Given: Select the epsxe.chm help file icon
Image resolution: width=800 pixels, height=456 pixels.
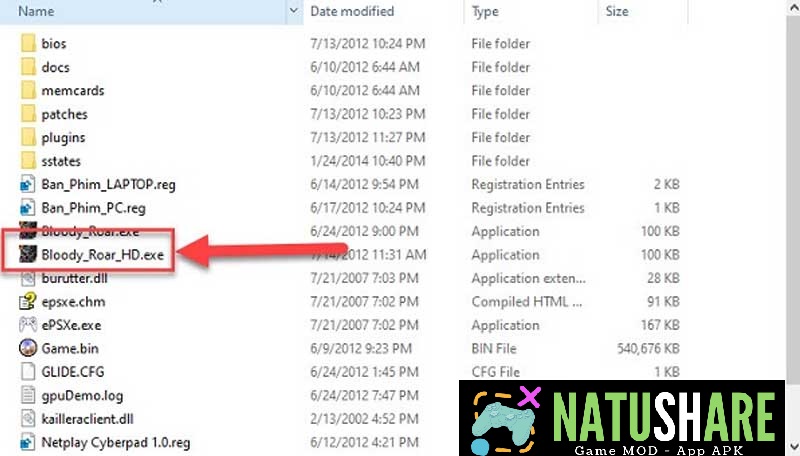Looking at the screenshot, I should 28,301.
